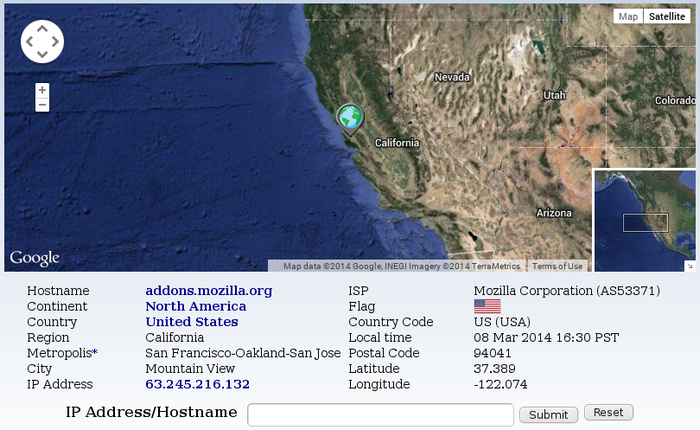Click the 63.245.216.132 IP address link
Screen dimensions: 700x430
pyautogui.click(x=197, y=384)
